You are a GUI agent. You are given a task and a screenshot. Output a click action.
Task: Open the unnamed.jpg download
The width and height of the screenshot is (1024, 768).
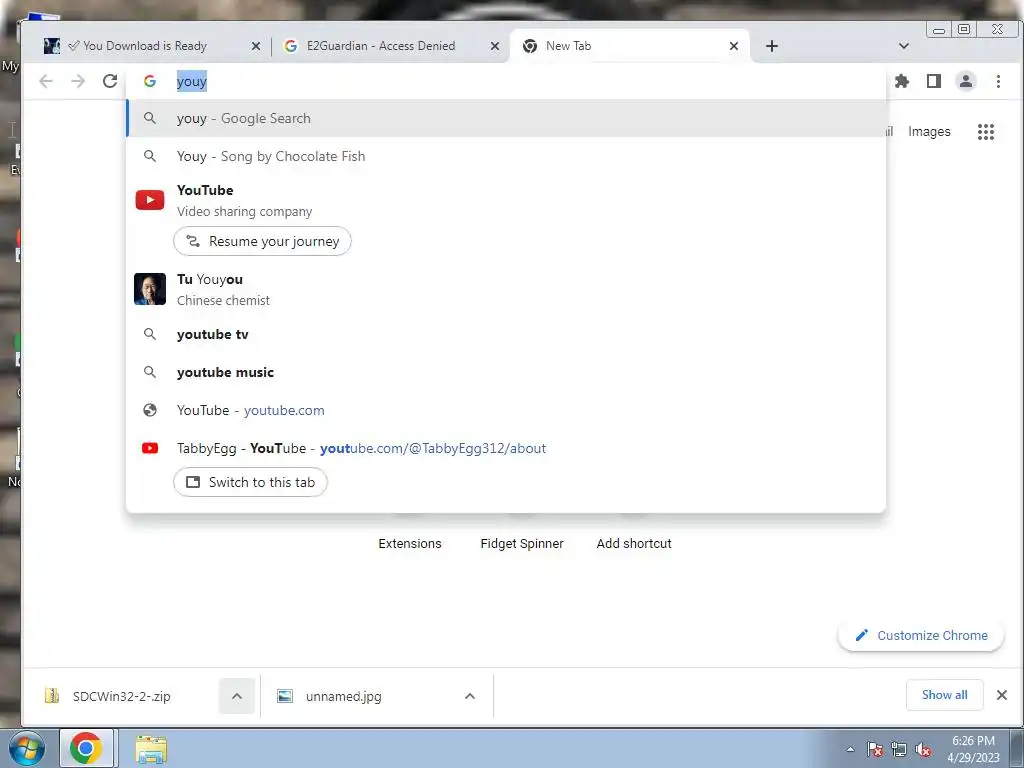pyautogui.click(x=344, y=696)
